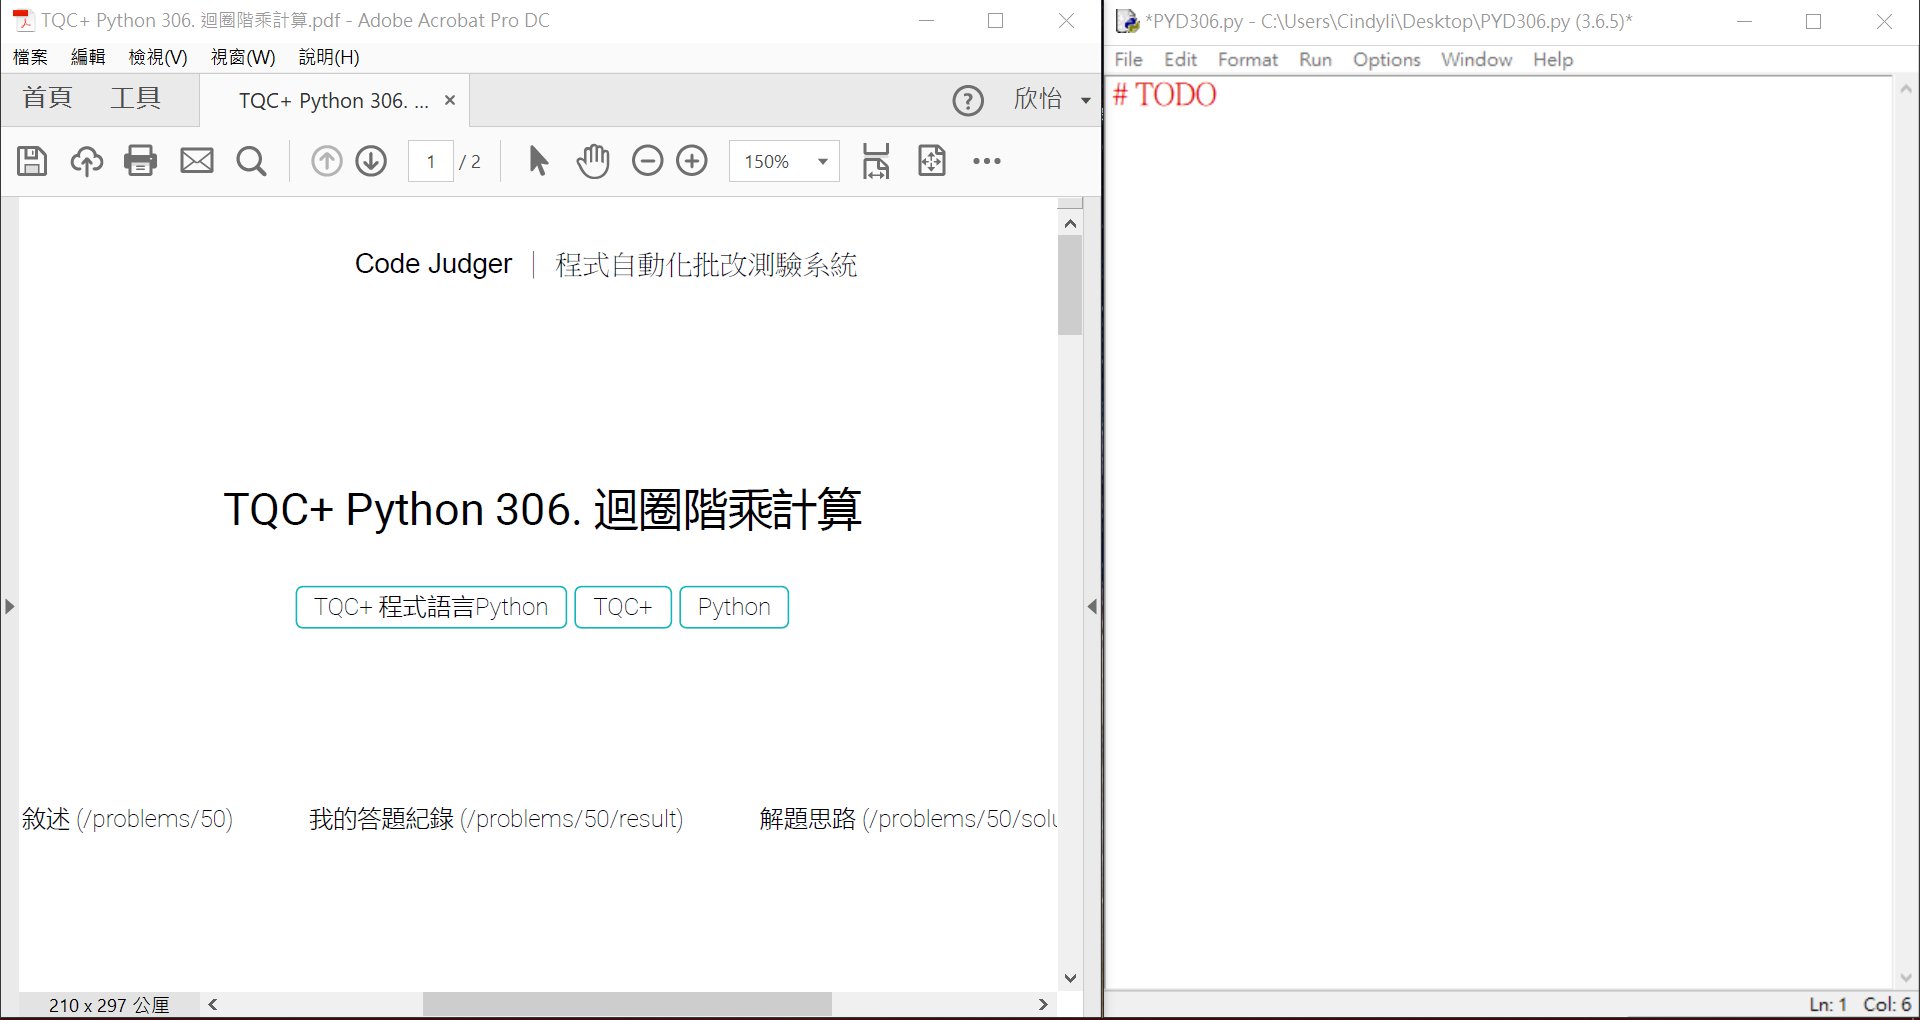The width and height of the screenshot is (1920, 1020).
Task: Maximize the IDLE PYD306.py window
Action: pyautogui.click(x=1813, y=21)
